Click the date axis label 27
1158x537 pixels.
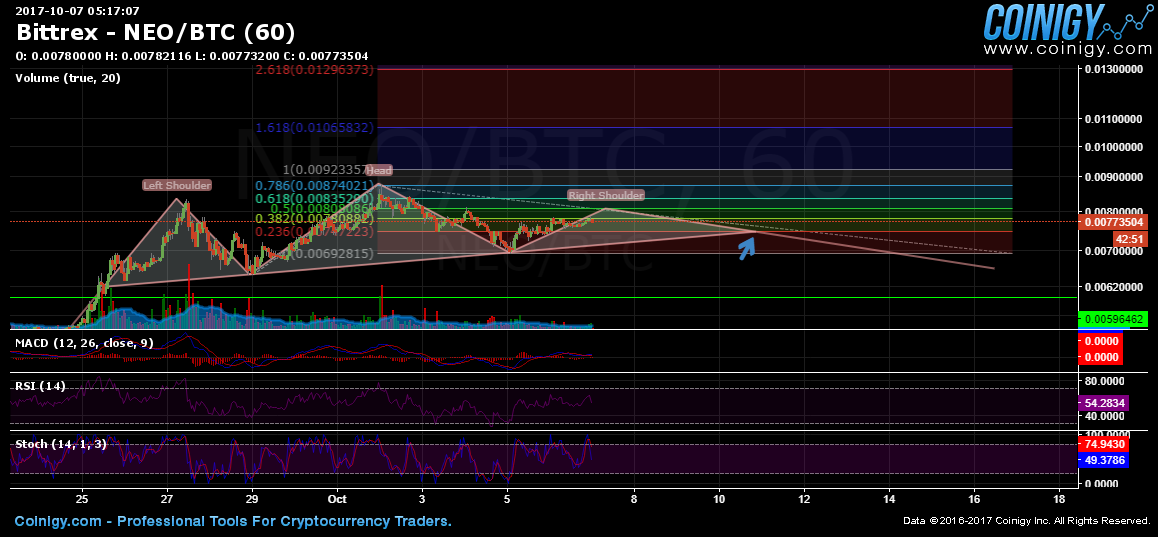pos(167,498)
